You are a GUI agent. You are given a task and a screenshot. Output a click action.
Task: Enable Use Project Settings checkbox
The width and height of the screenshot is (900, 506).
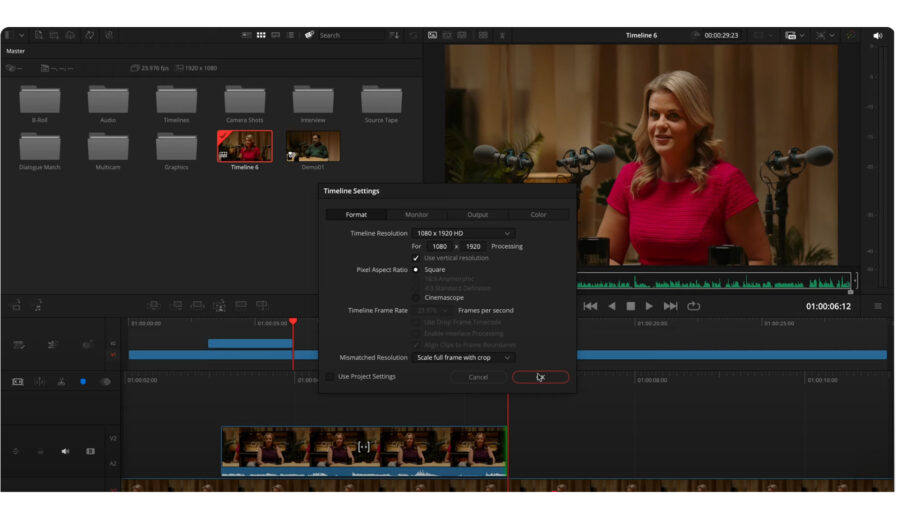click(330, 377)
